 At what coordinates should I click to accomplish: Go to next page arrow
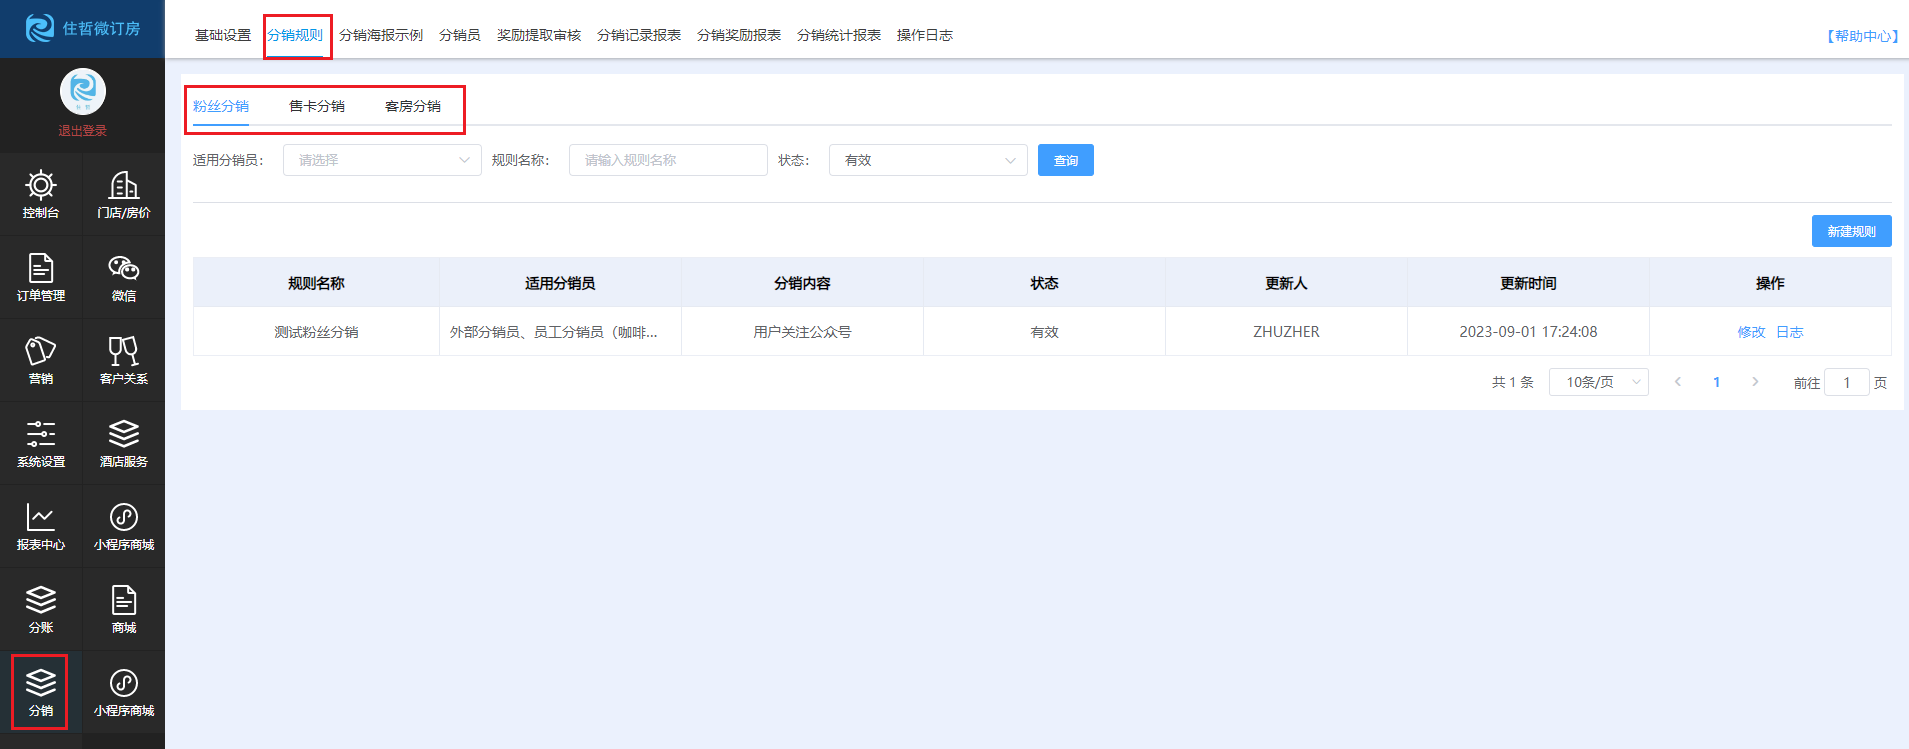pos(1755,382)
